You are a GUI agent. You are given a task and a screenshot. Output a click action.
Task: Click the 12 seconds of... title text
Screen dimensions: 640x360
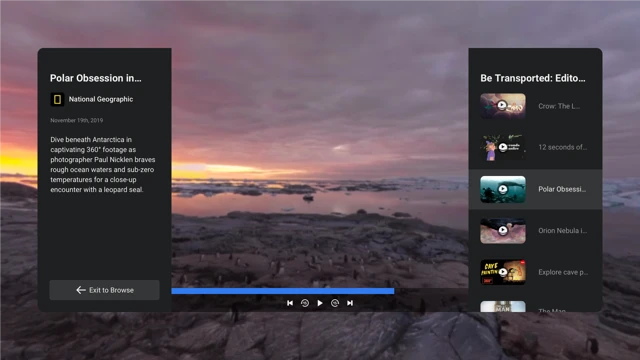(562, 147)
